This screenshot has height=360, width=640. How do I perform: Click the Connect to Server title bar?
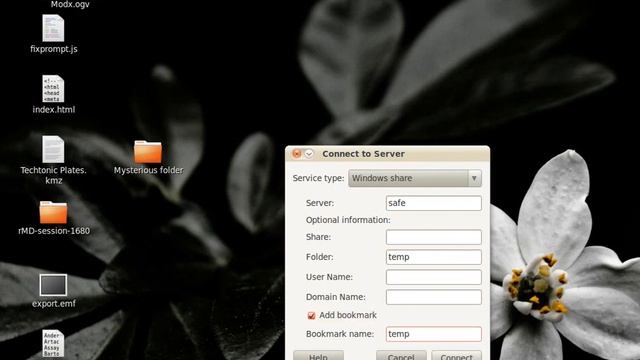click(x=387, y=154)
